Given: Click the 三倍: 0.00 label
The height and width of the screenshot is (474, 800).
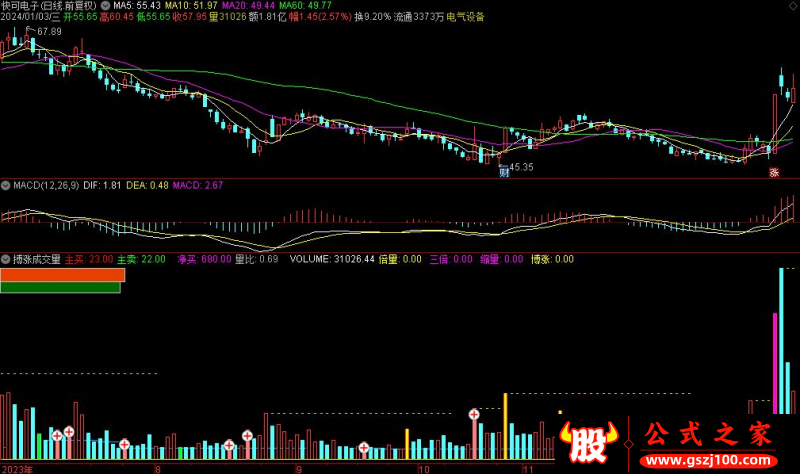Looking at the screenshot, I should tap(451, 259).
